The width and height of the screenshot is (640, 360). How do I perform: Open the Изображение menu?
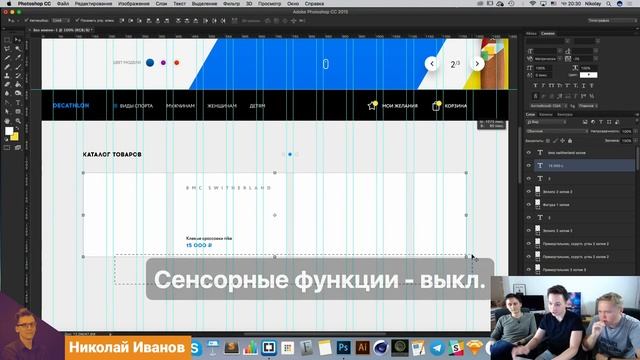[x=133, y=3]
